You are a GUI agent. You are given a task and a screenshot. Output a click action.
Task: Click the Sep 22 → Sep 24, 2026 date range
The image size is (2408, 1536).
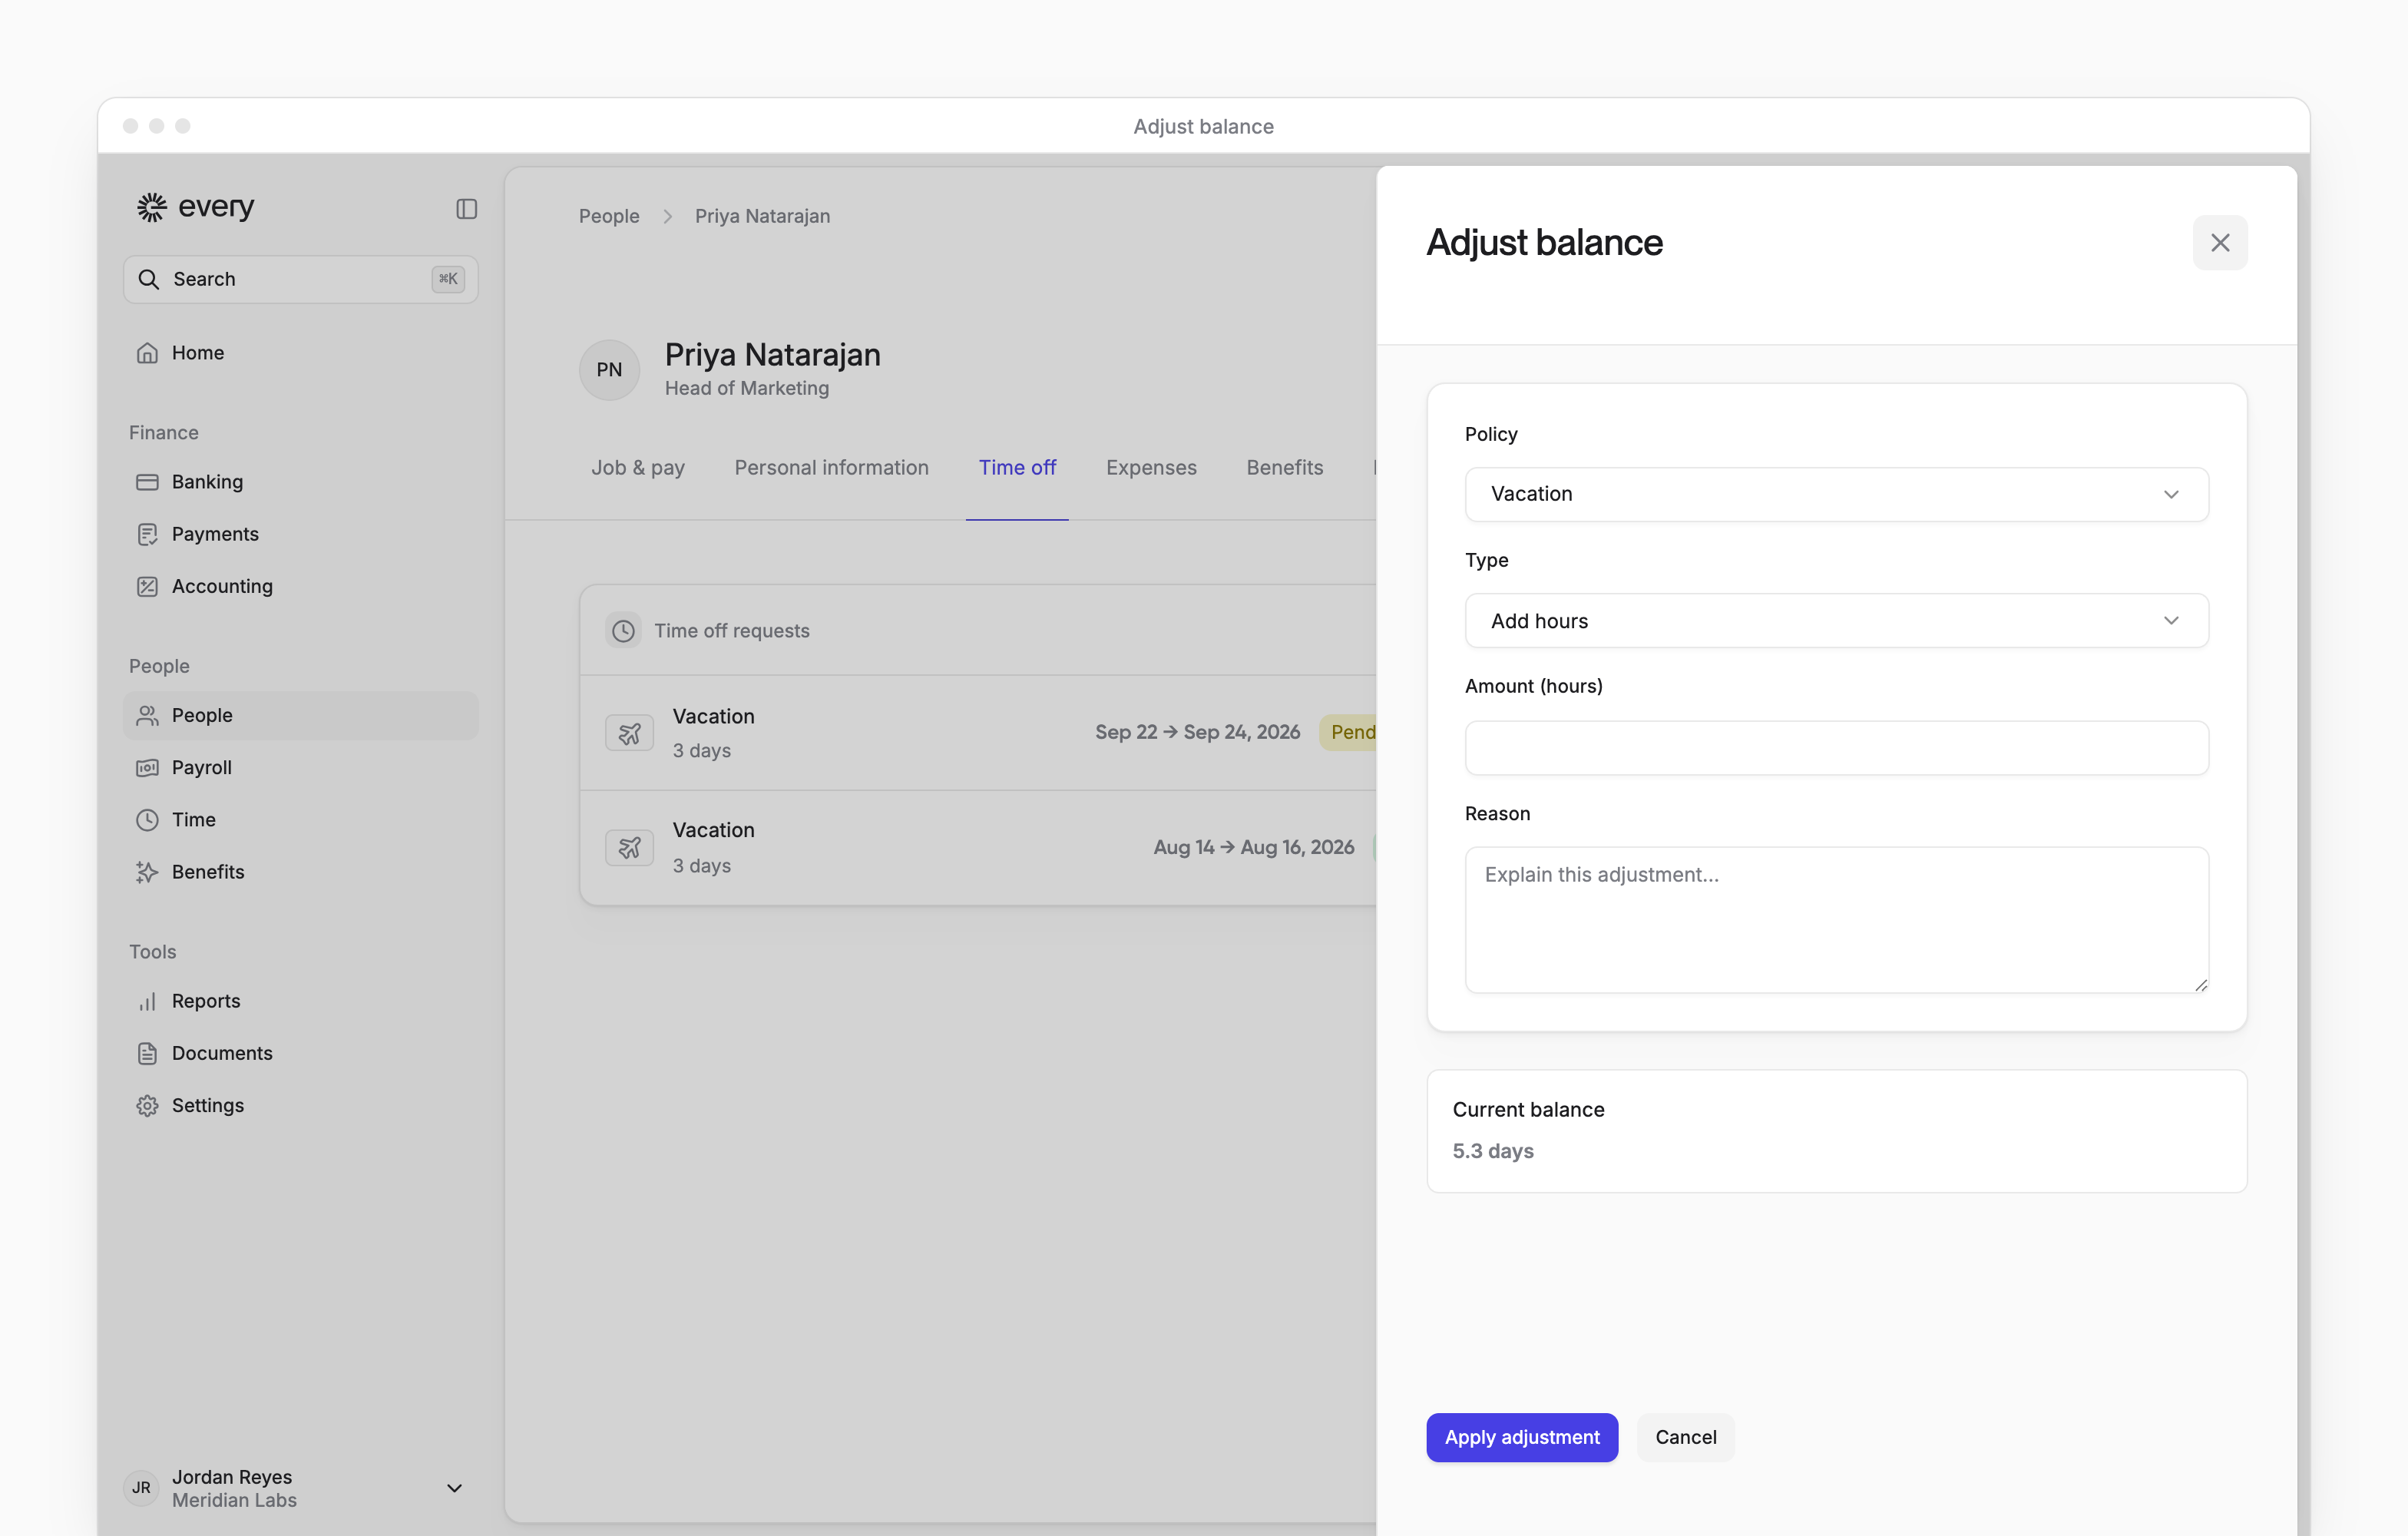coord(1197,732)
